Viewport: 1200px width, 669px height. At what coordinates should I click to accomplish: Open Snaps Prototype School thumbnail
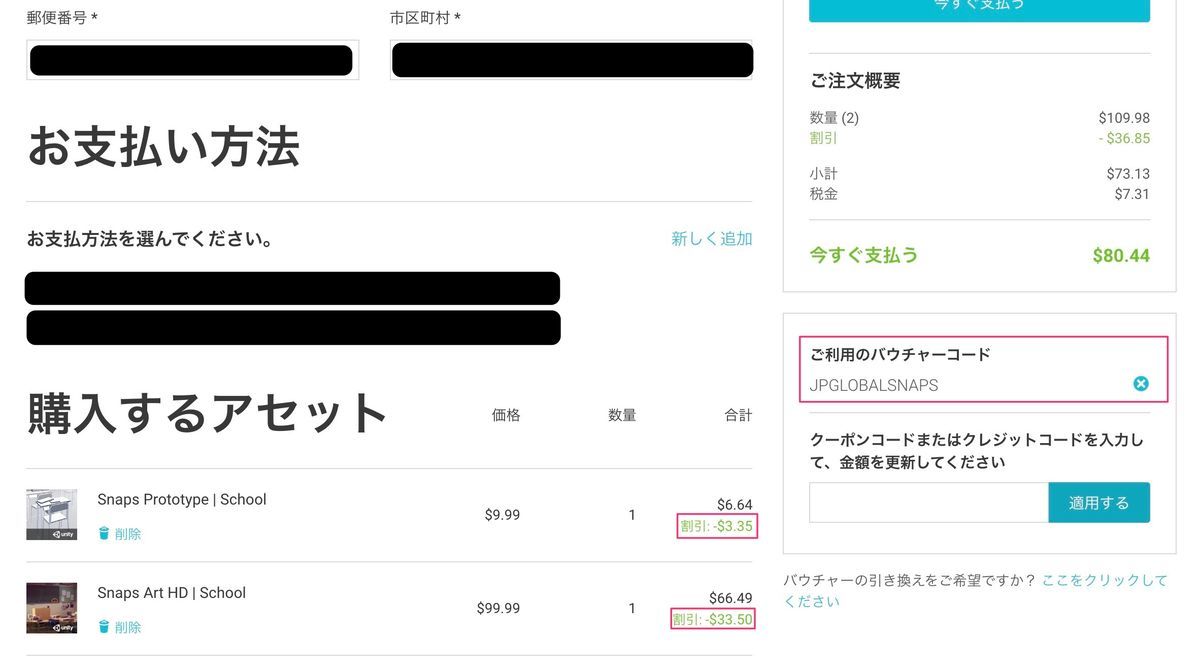(x=52, y=515)
